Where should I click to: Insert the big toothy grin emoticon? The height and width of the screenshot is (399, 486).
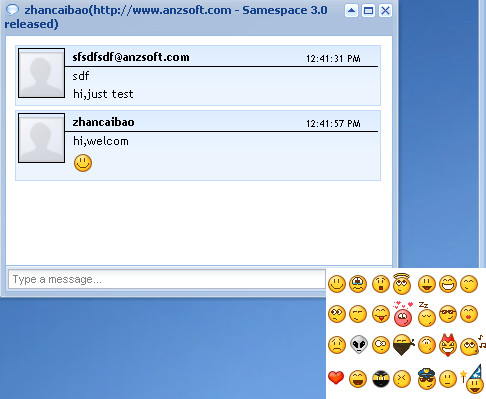click(448, 284)
